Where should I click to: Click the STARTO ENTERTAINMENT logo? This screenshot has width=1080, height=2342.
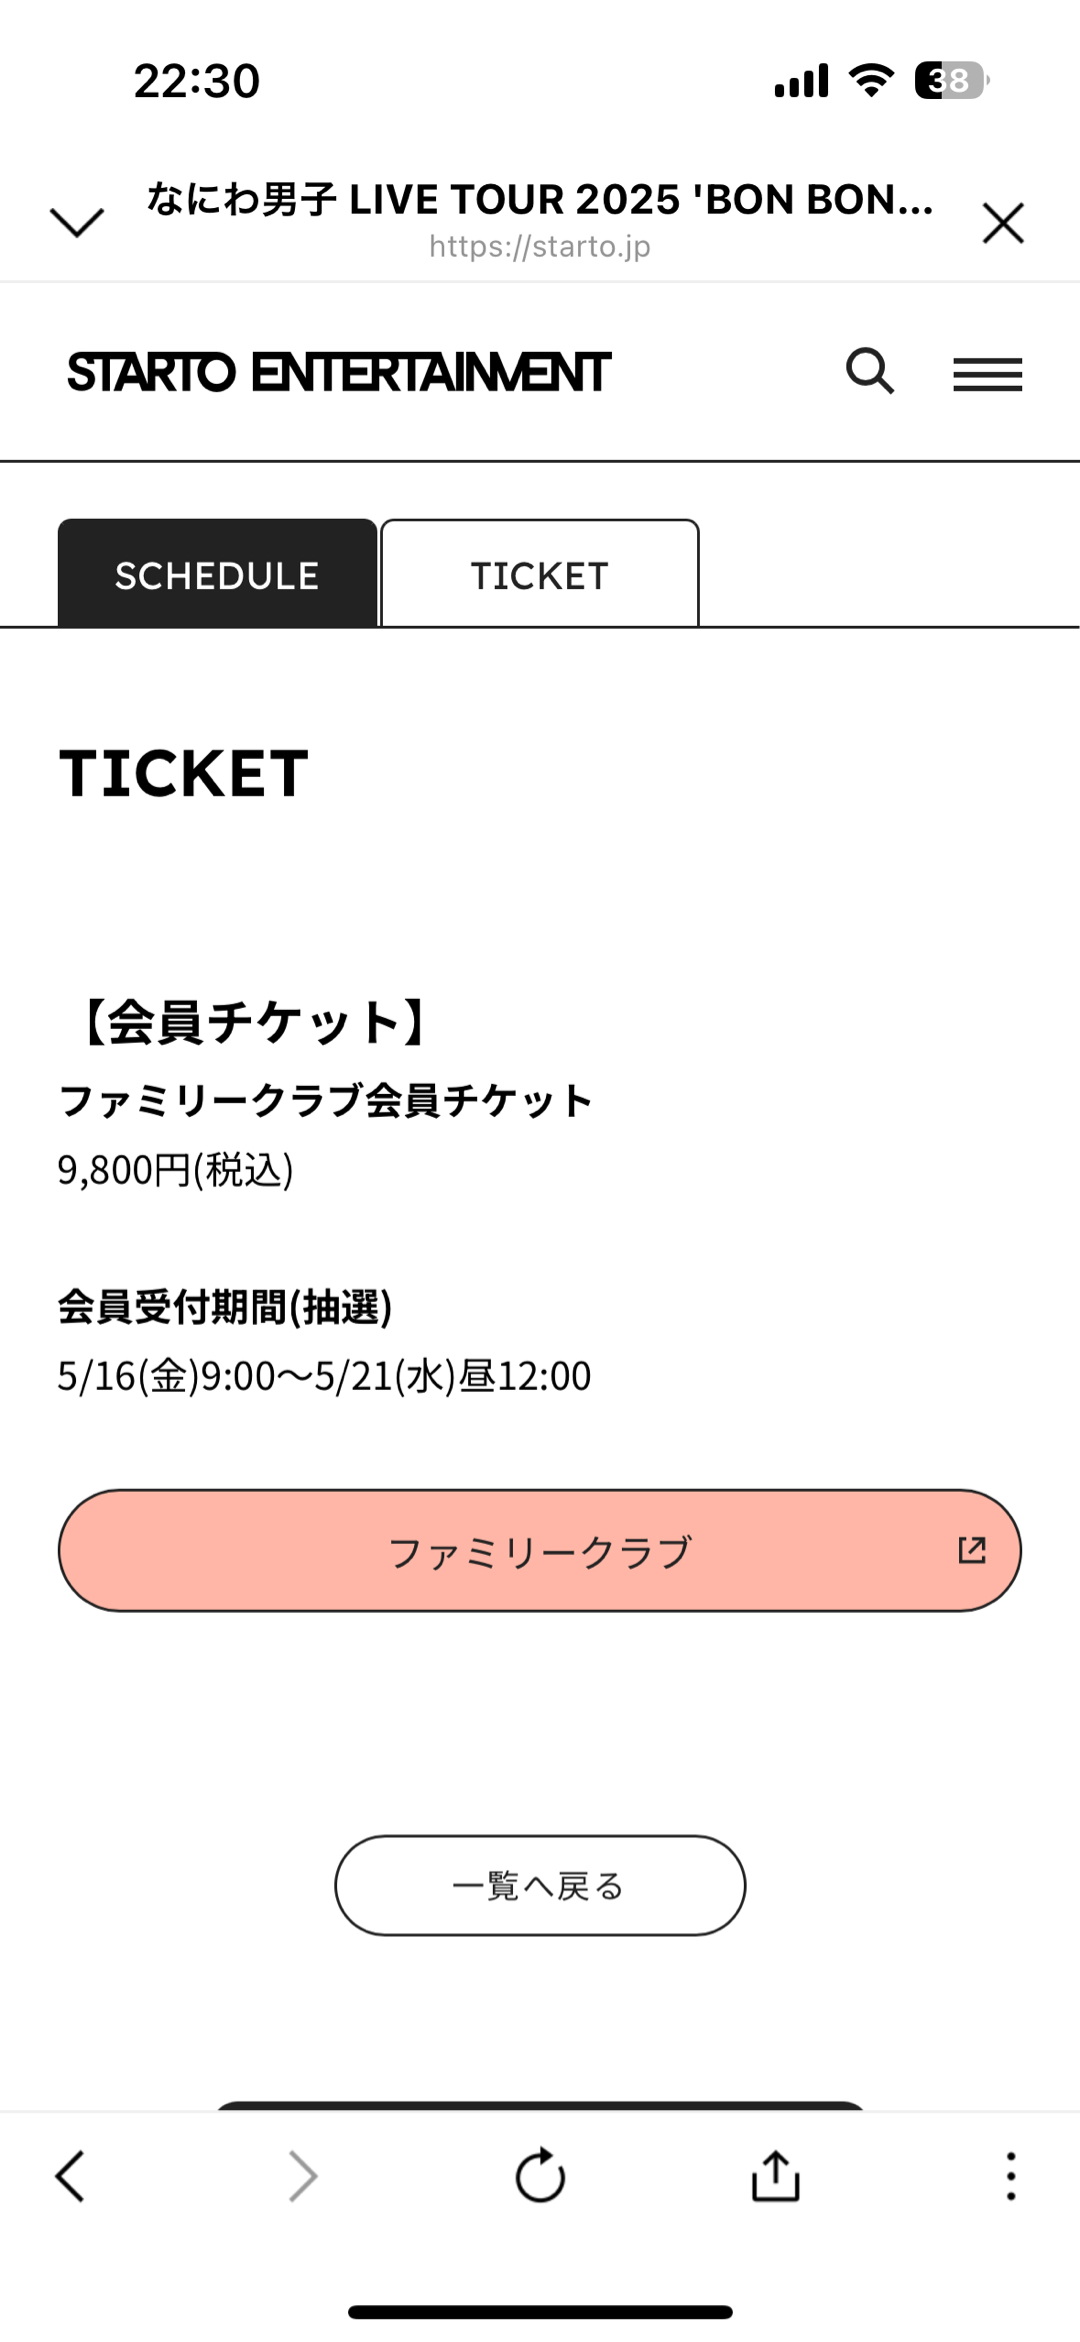pos(339,372)
